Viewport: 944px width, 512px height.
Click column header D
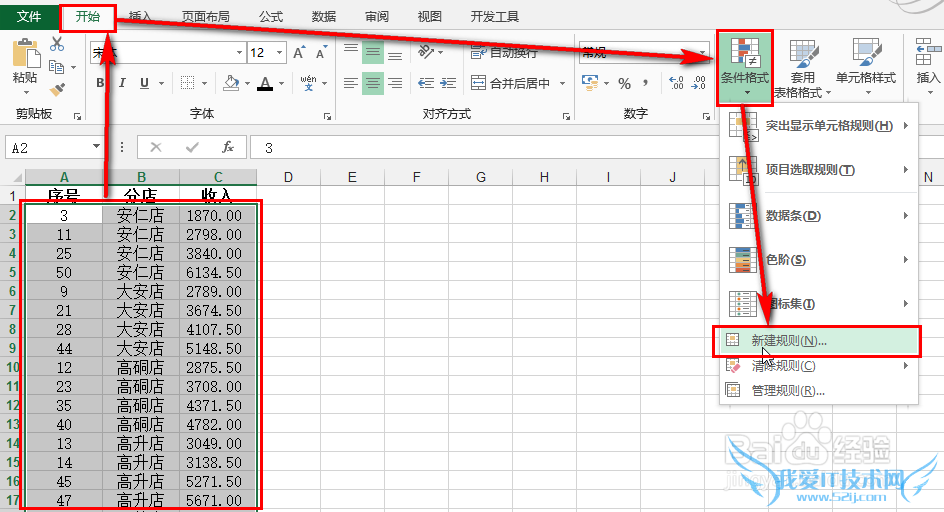pos(288,177)
